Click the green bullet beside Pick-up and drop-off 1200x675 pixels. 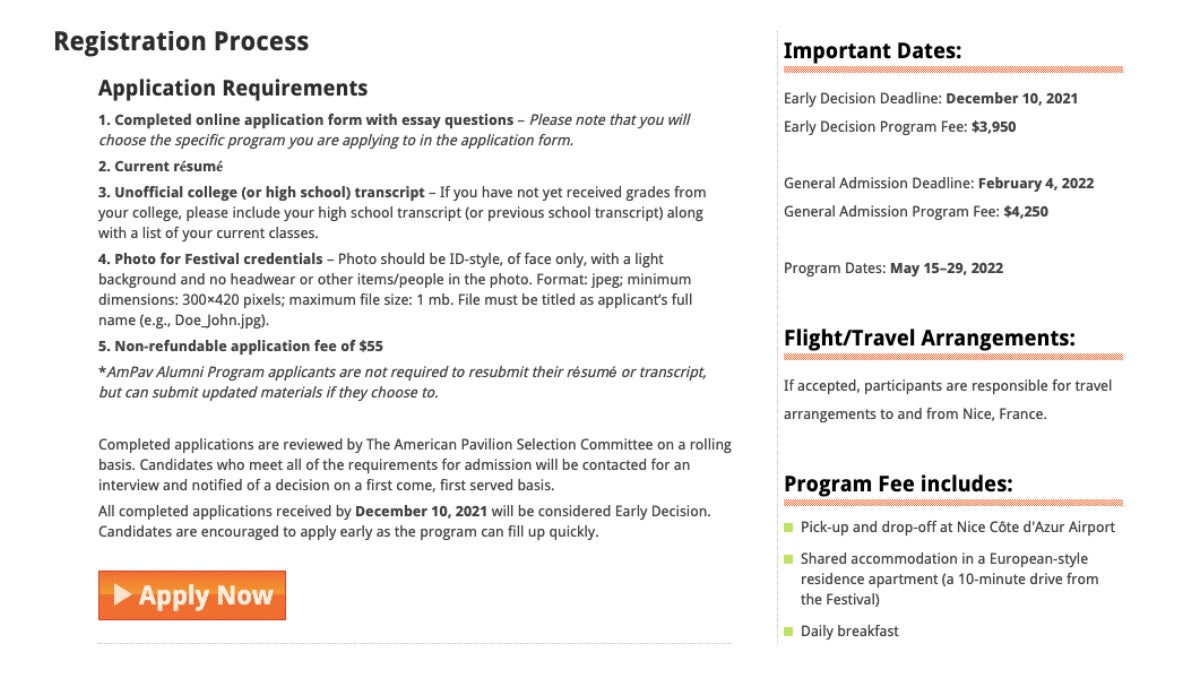[788, 527]
